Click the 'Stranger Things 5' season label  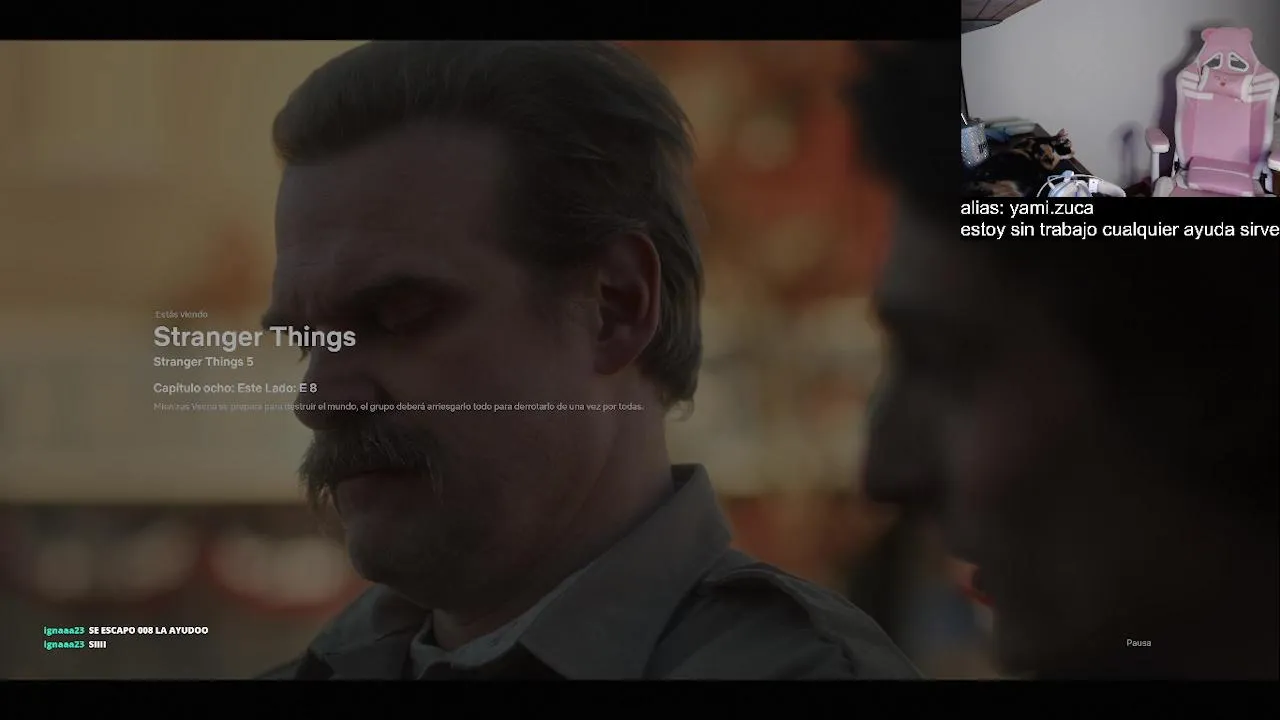coord(203,362)
